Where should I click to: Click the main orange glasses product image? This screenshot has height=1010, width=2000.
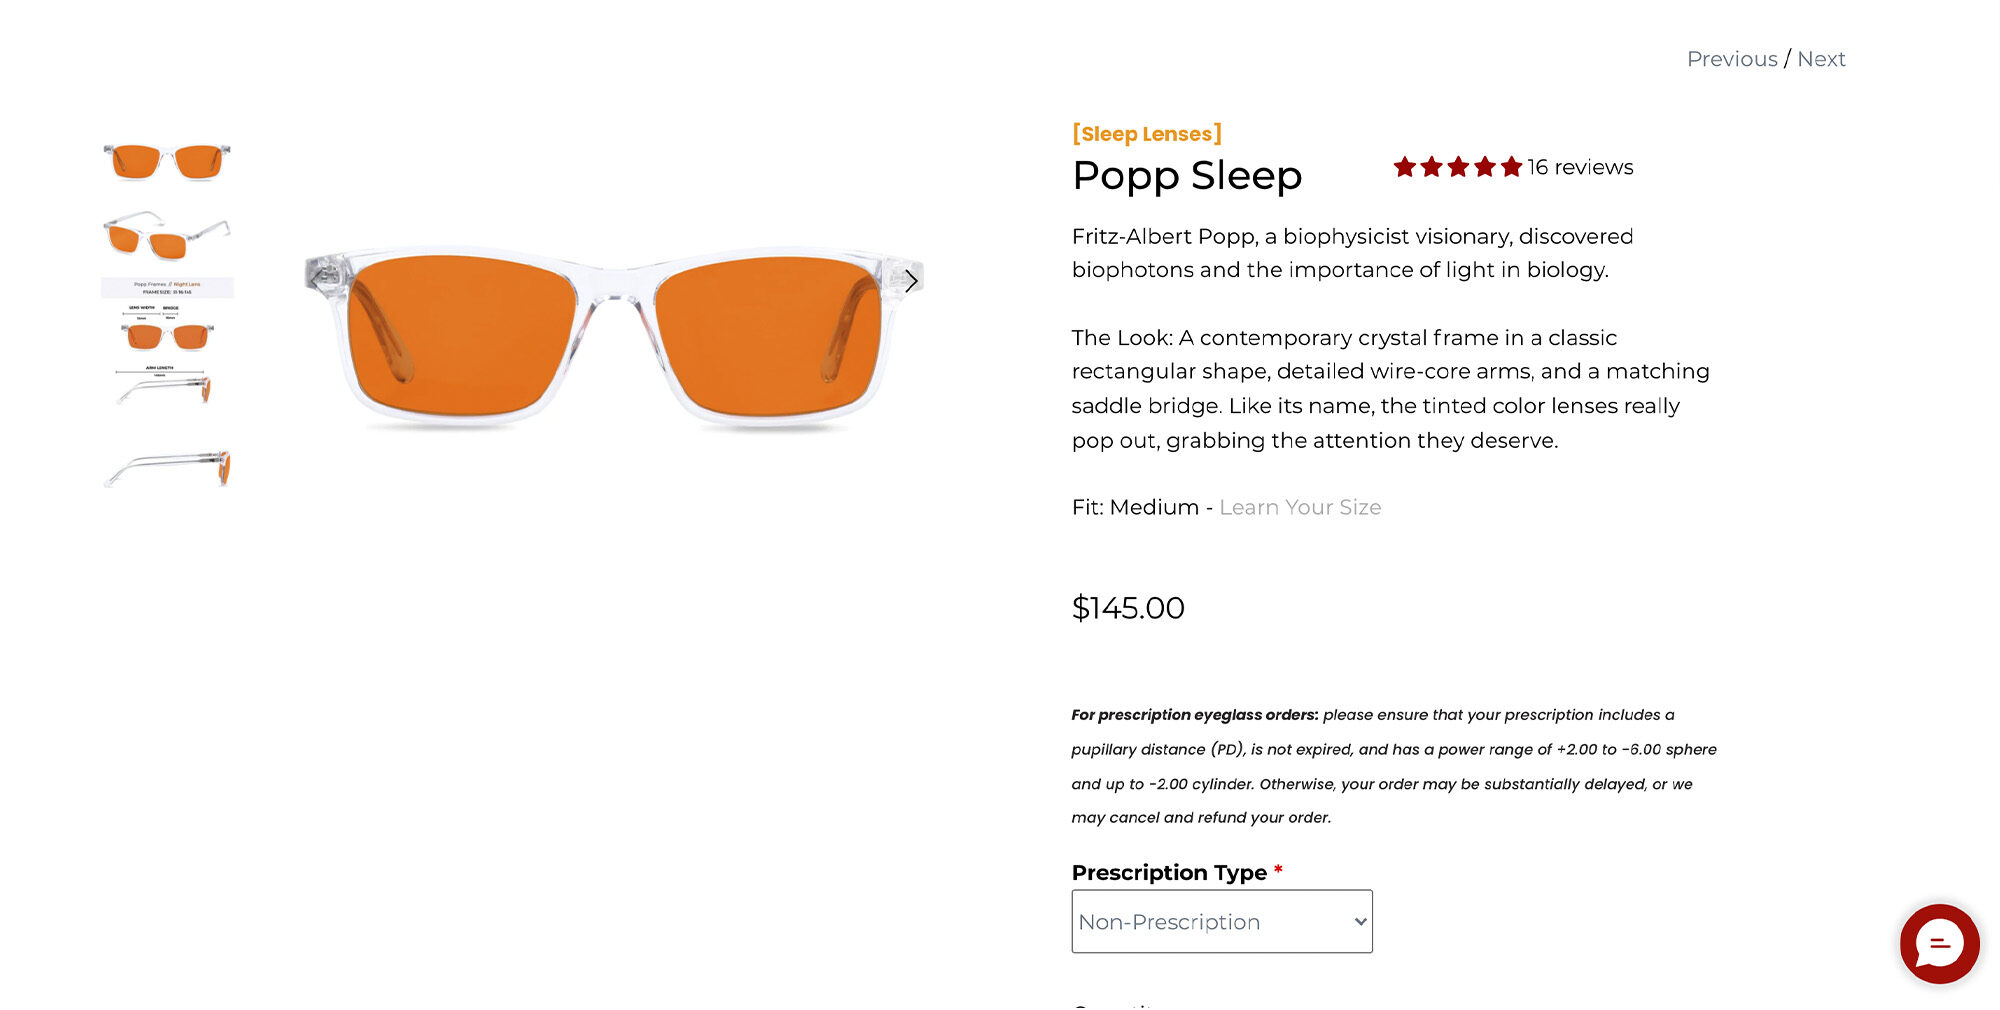614,340
